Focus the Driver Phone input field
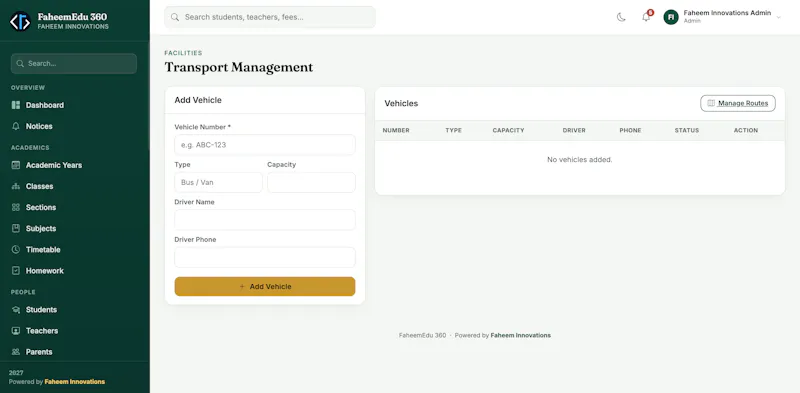Screen dimensions: 800x393 [x=265, y=257]
